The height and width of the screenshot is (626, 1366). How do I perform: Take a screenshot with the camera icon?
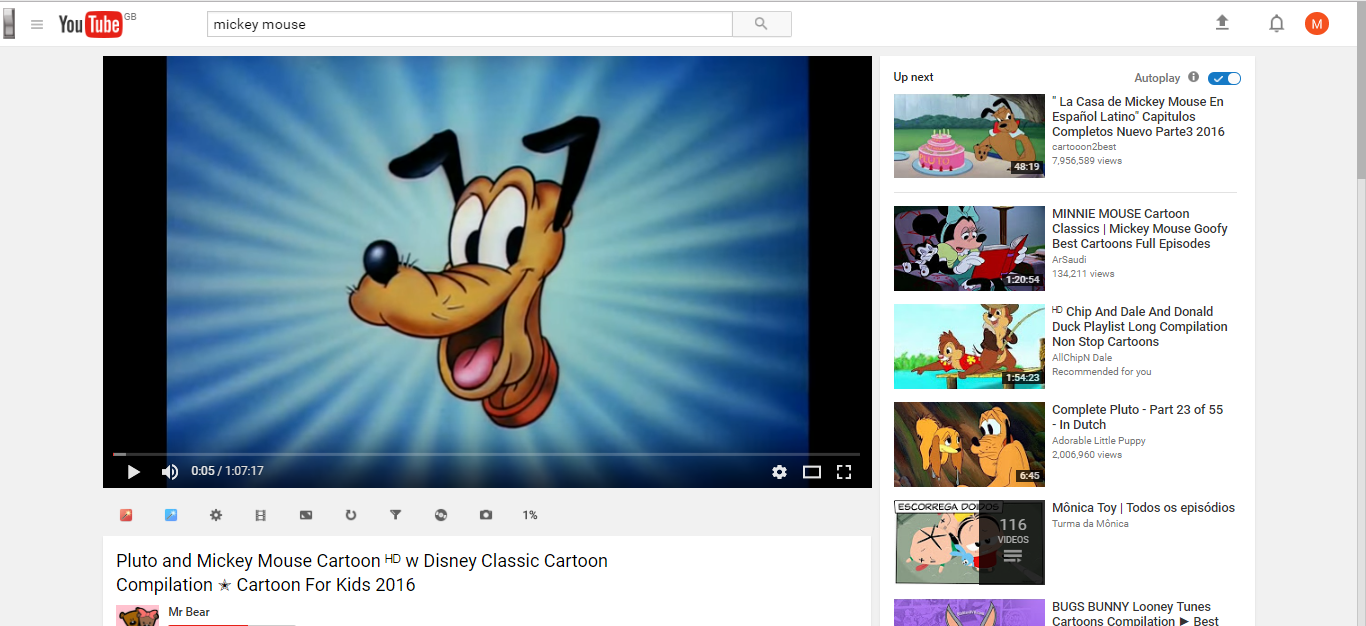click(486, 515)
